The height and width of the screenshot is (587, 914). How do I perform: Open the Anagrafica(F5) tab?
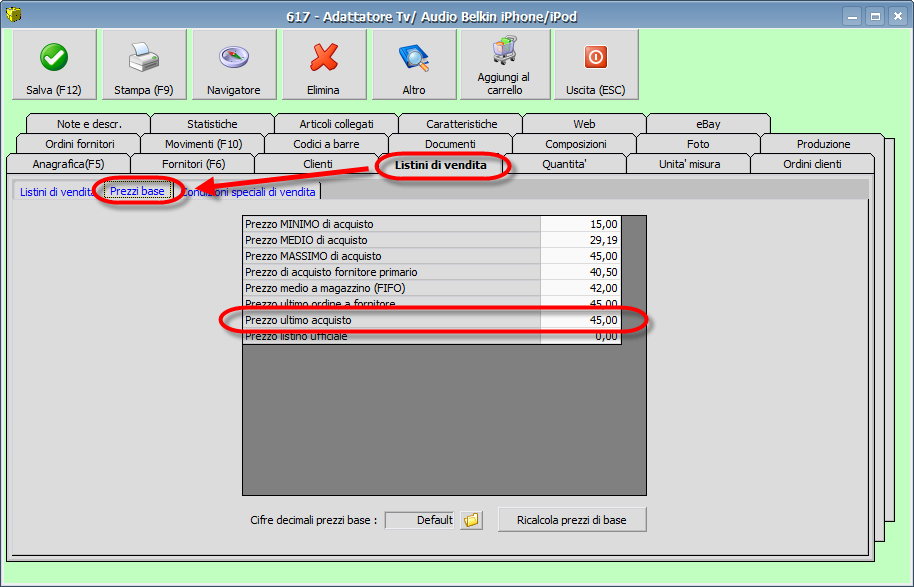[68, 164]
